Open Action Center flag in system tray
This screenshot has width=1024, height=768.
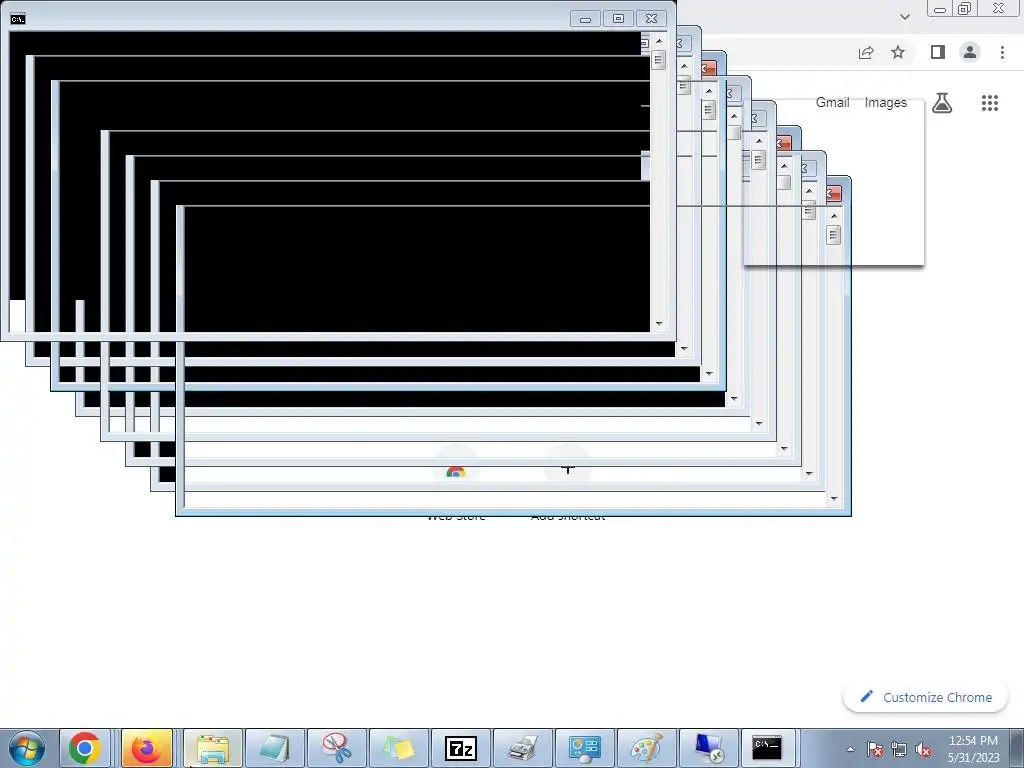pos(874,750)
